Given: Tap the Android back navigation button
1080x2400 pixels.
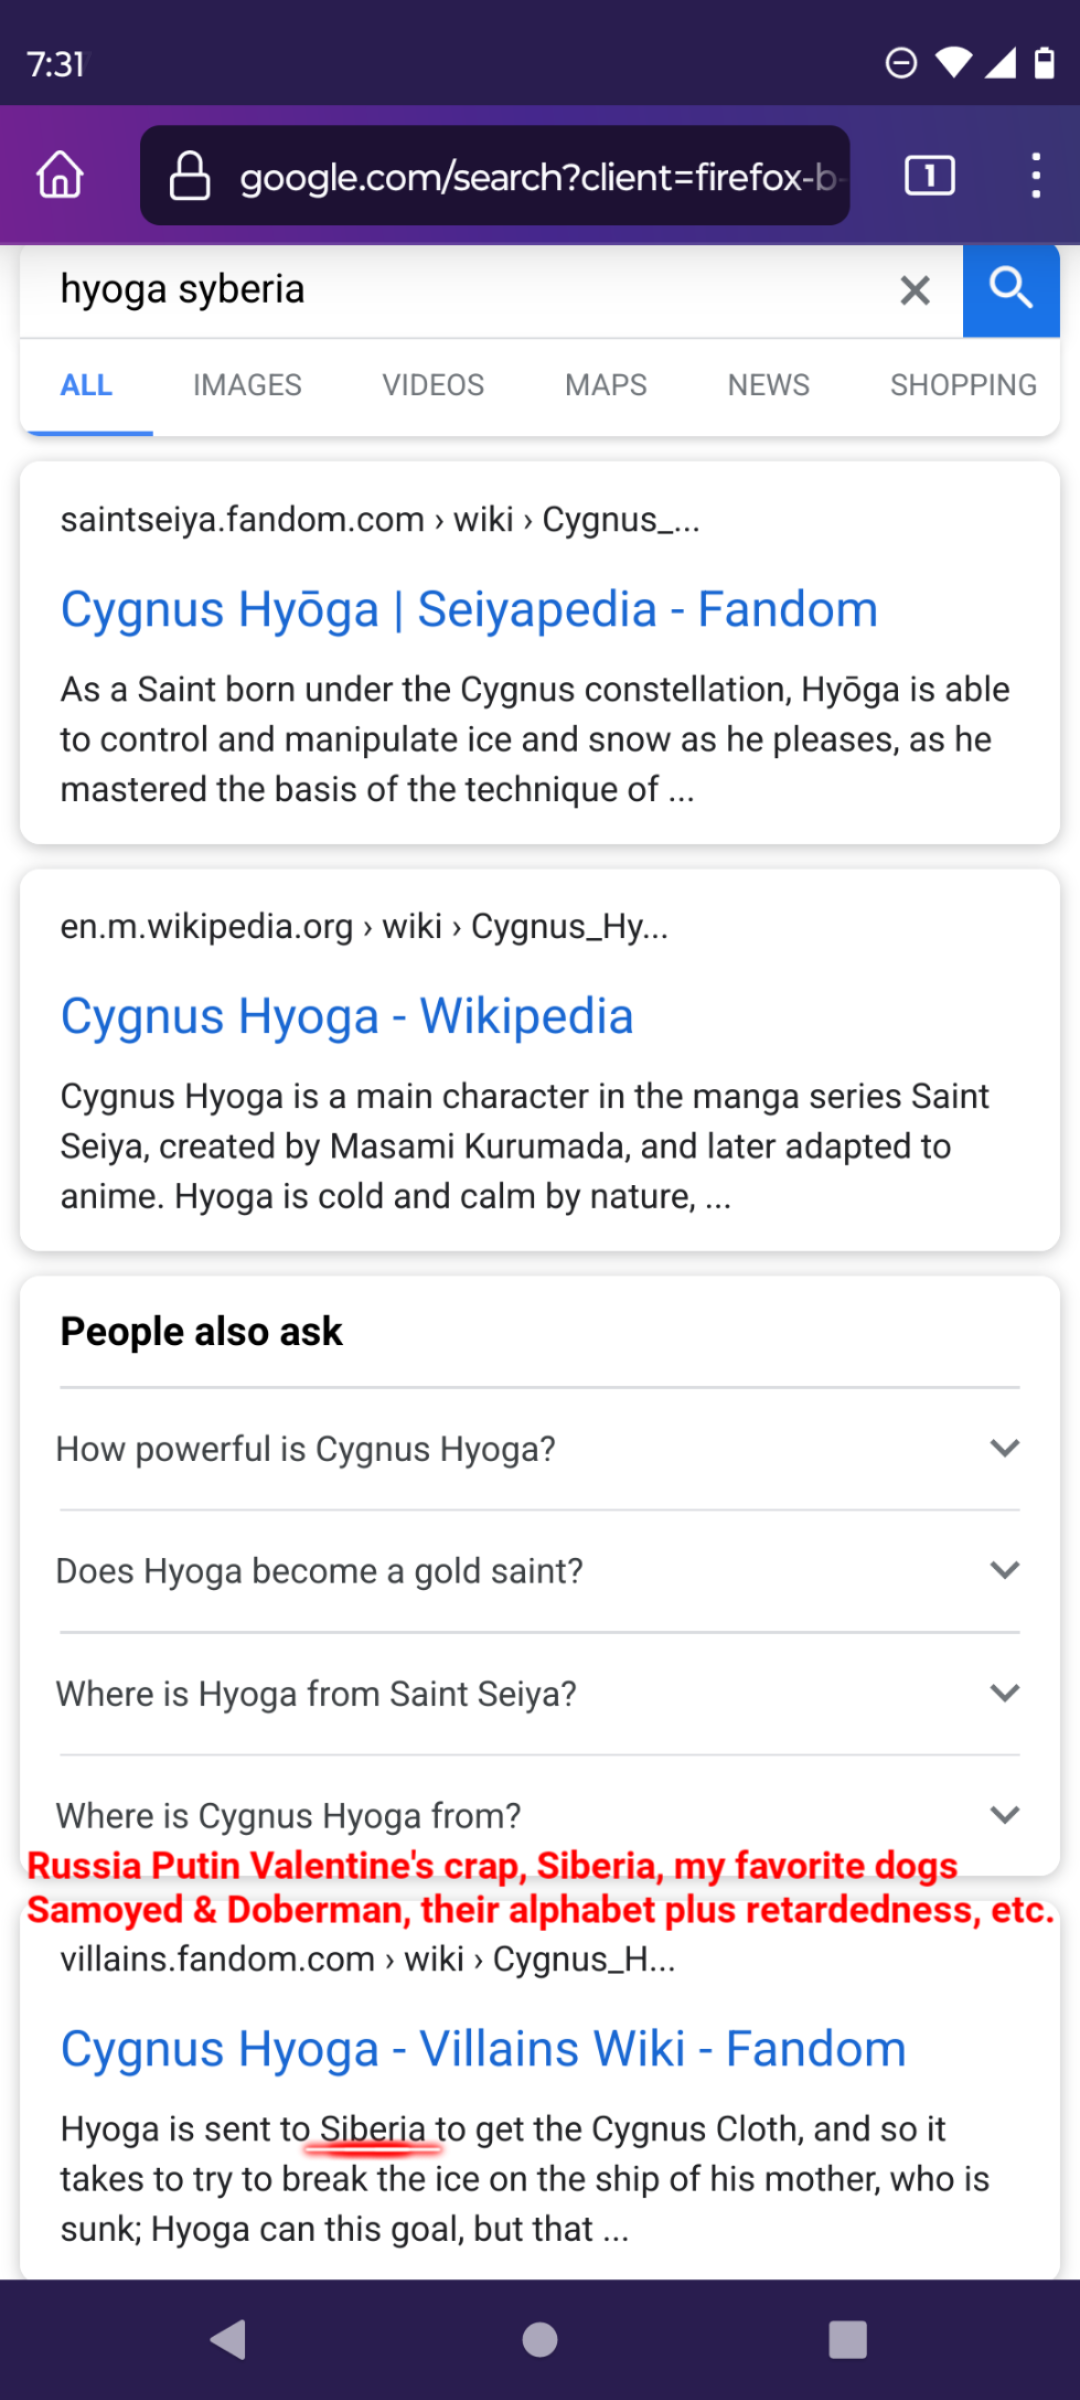Looking at the screenshot, I should pyautogui.click(x=229, y=2339).
